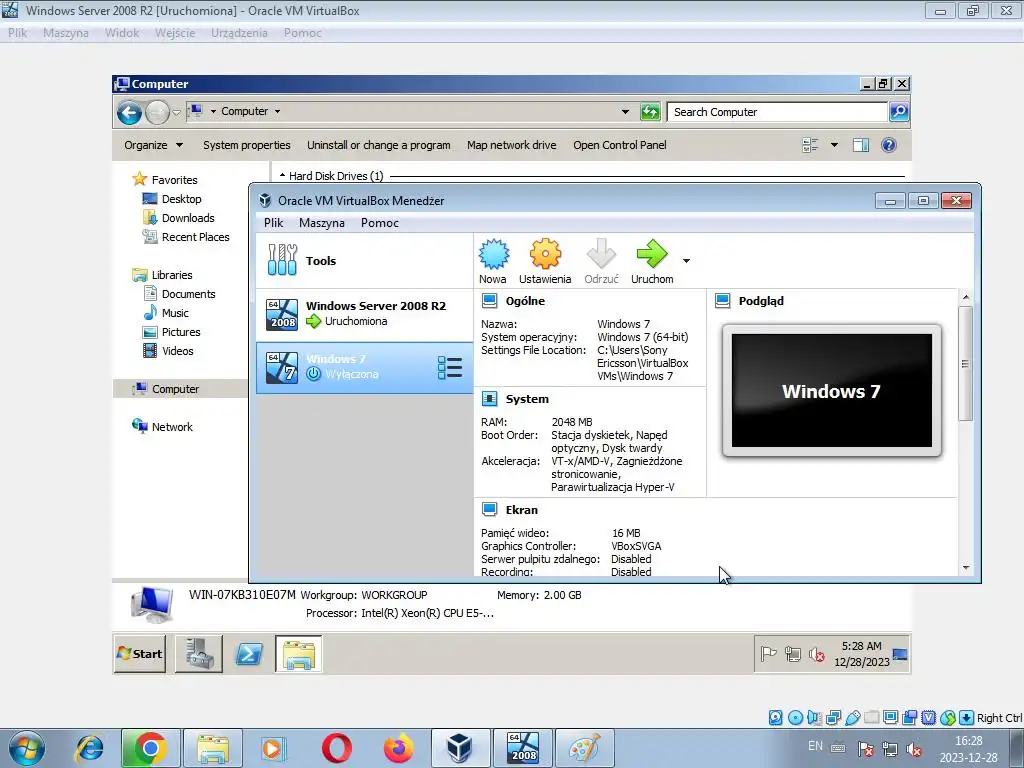Open PowerShell from guest taskbar

[x=249, y=654]
